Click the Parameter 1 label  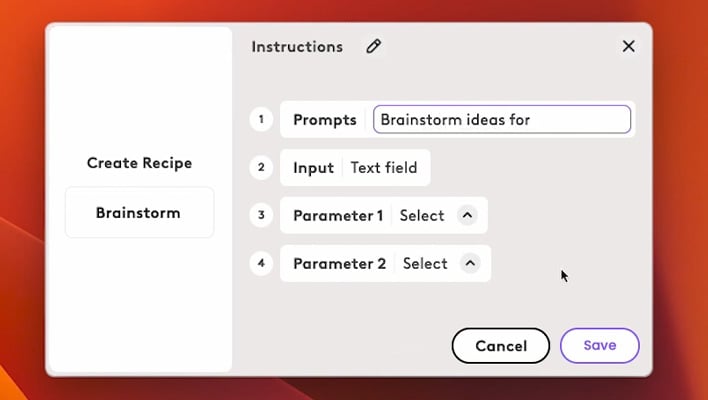pyautogui.click(x=338, y=215)
